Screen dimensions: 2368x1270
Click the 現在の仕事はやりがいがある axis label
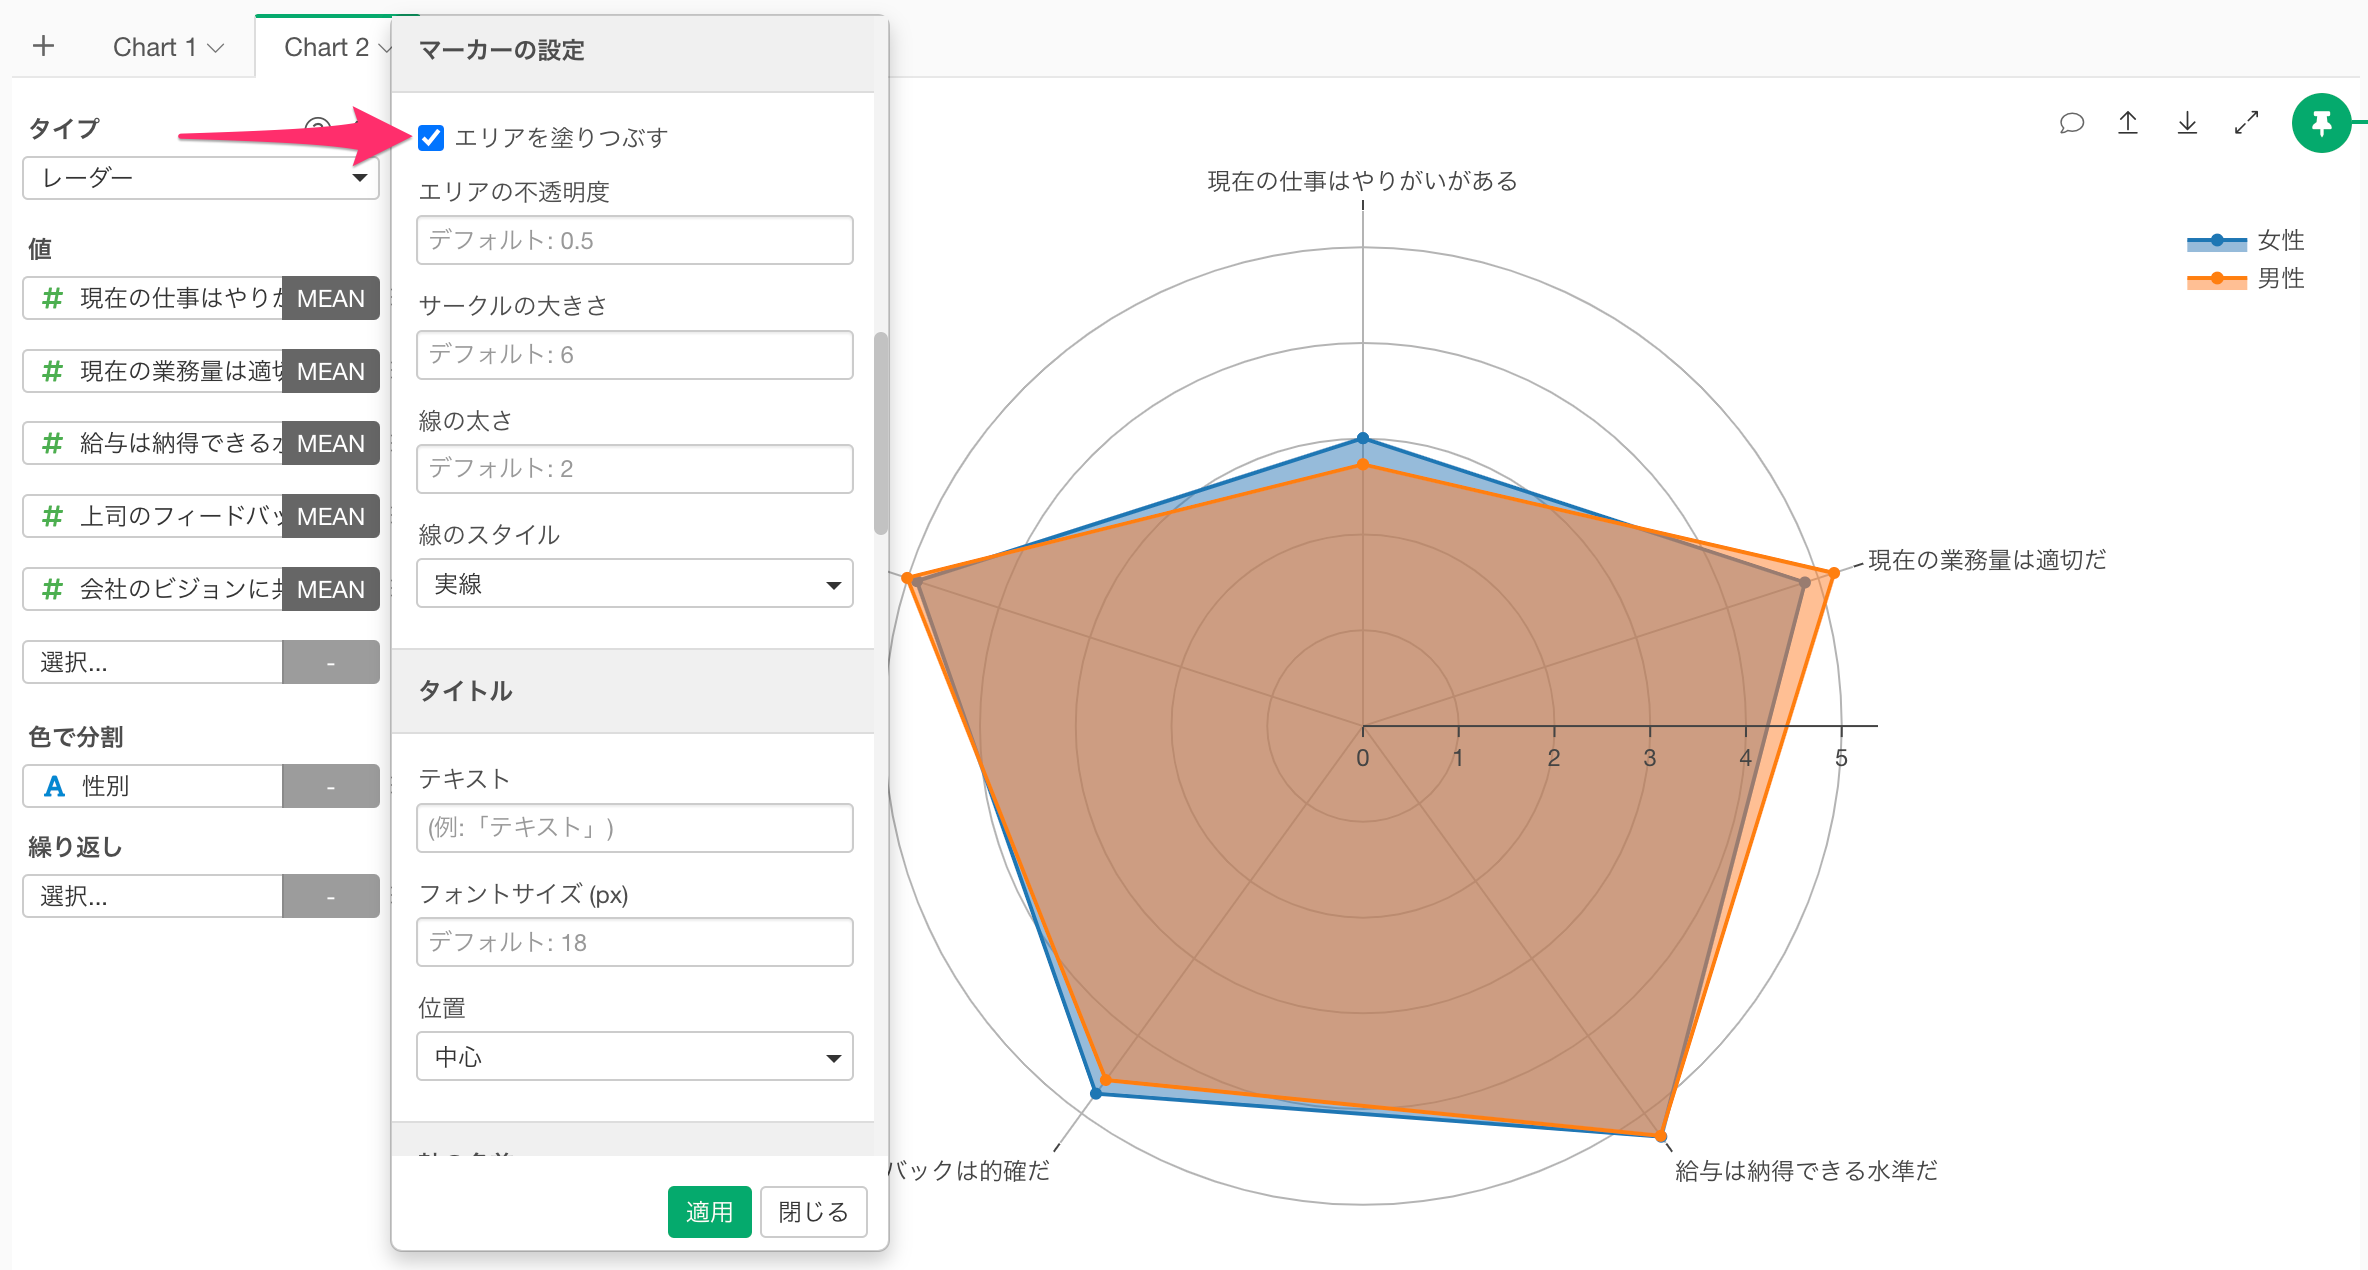[1362, 181]
